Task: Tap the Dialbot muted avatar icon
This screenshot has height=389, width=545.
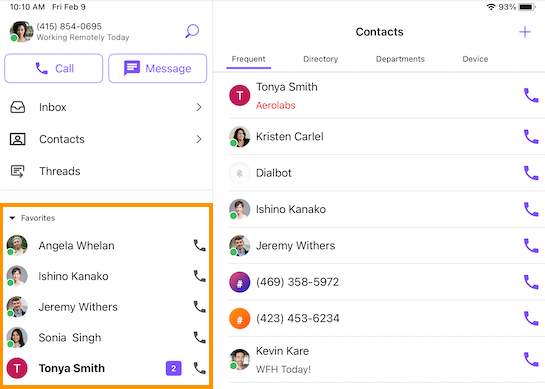Action: pyautogui.click(x=239, y=173)
